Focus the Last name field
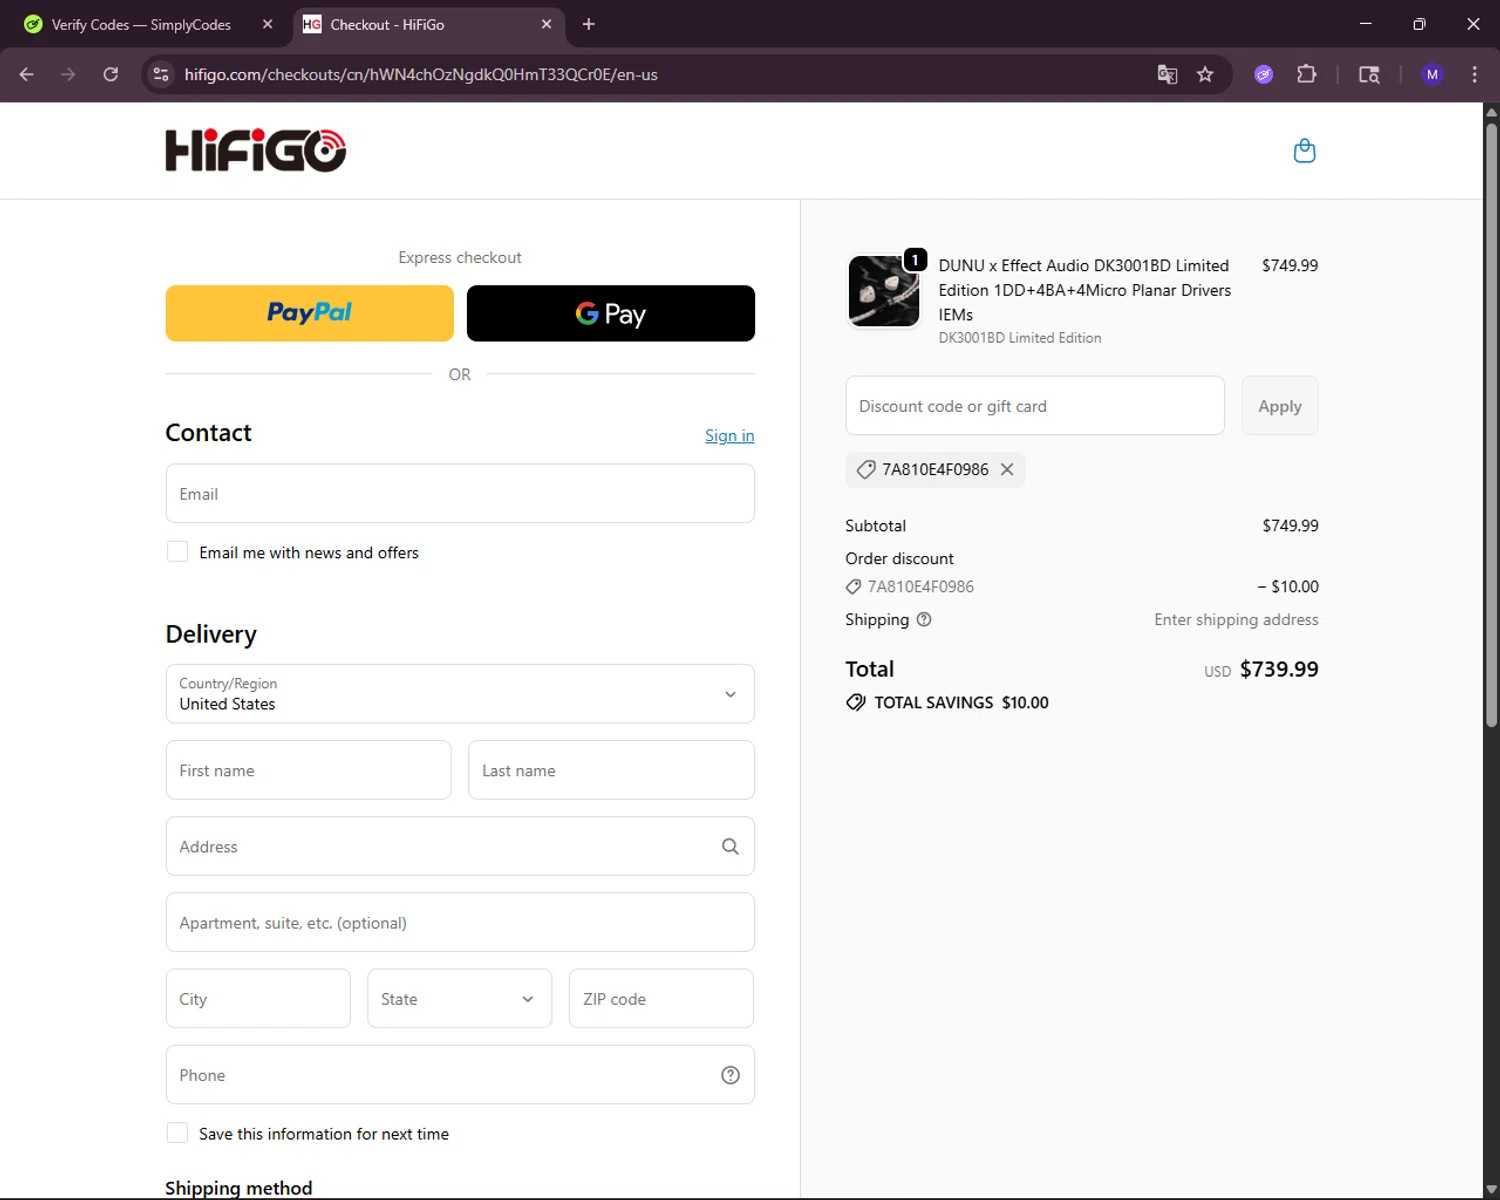1500x1200 pixels. [x=611, y=770]
